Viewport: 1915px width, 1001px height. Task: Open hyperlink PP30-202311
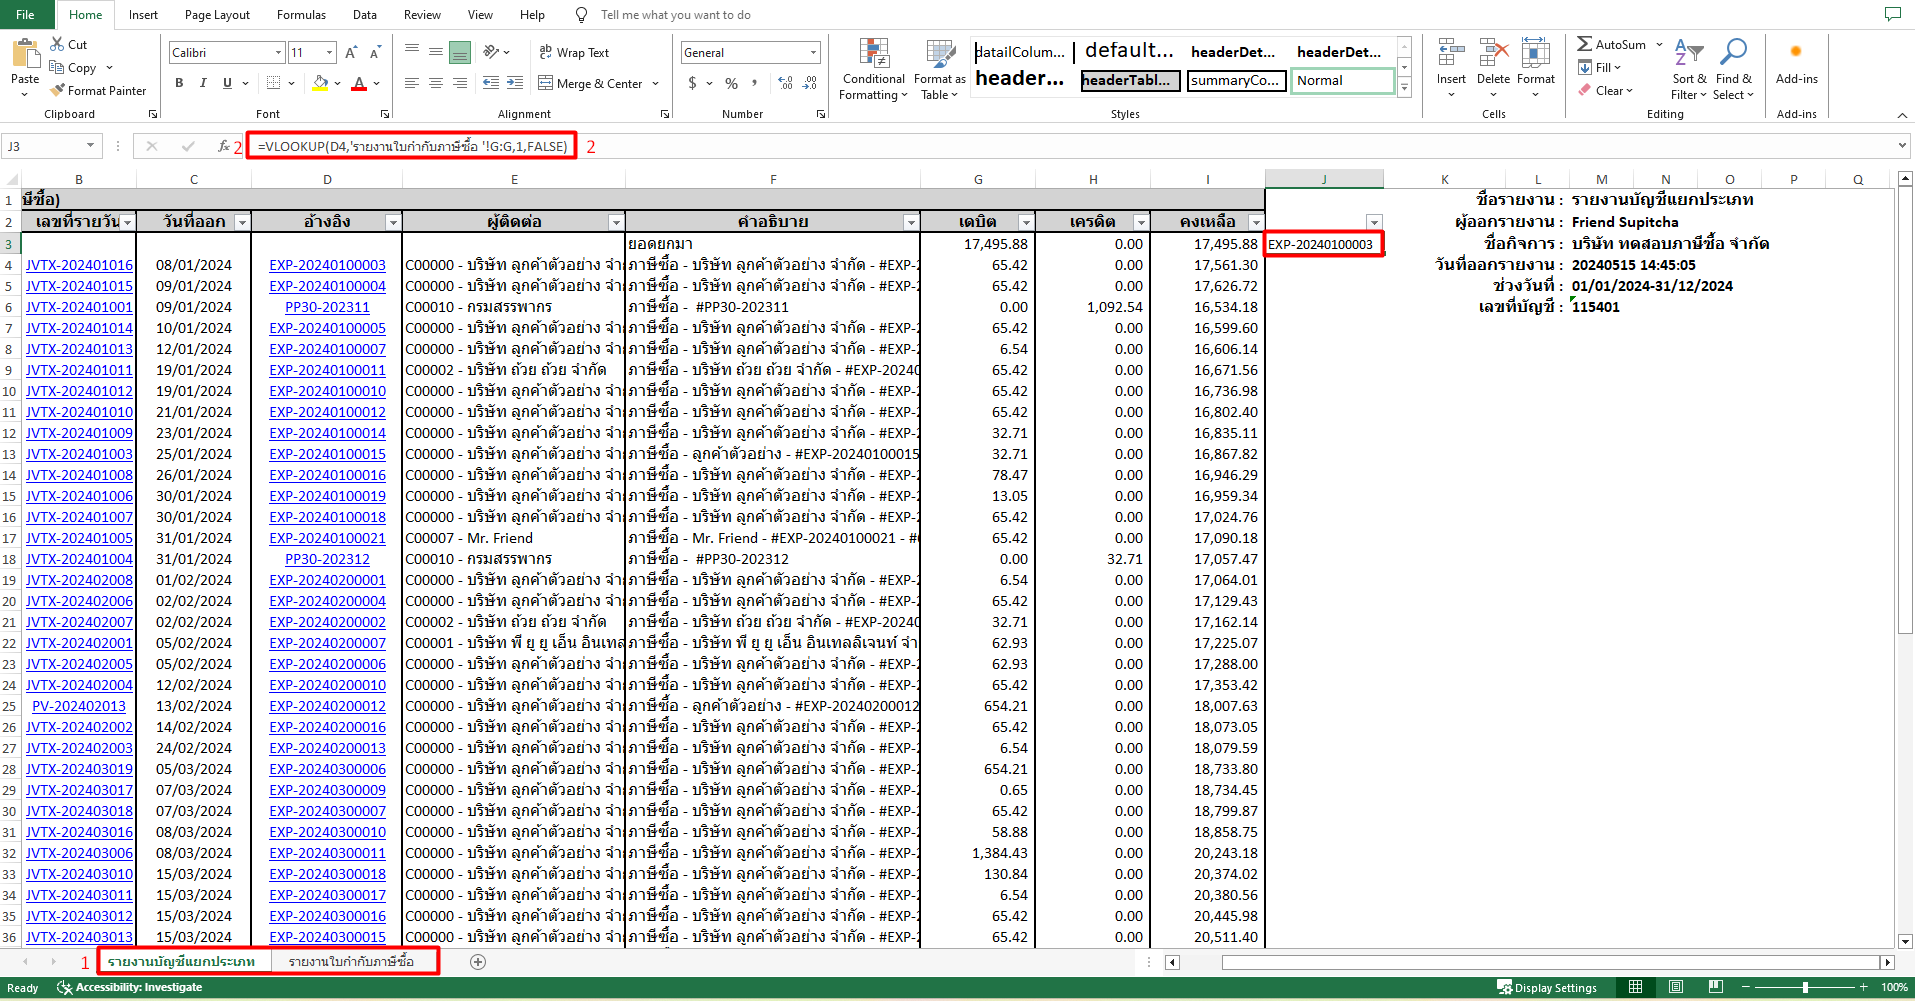(327, 307)
